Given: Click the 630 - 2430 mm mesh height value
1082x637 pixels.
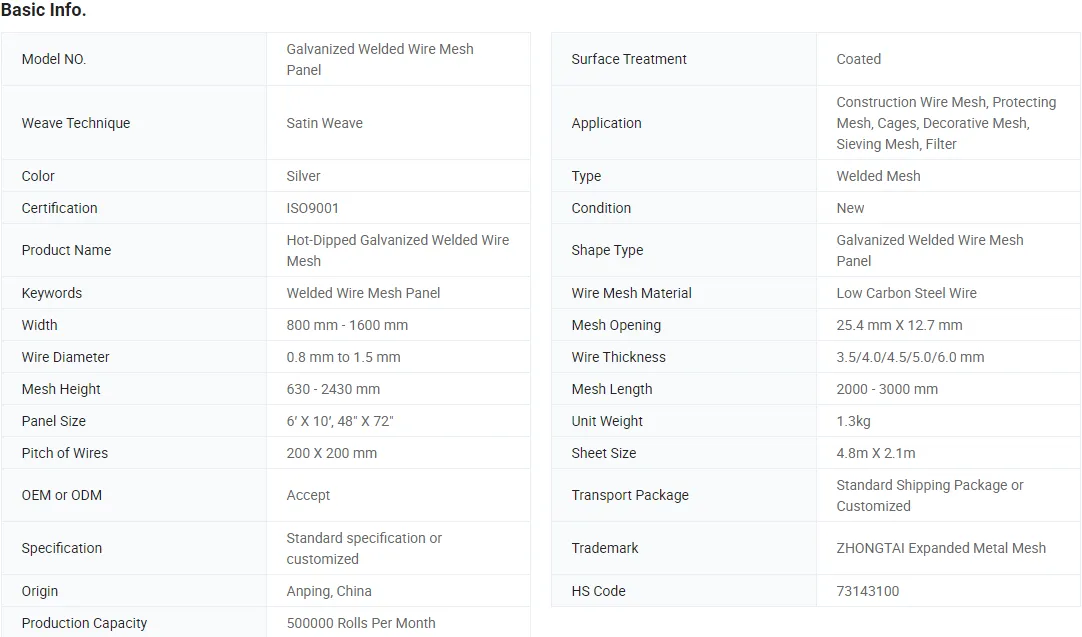Looking at the screenshot, I should pos(333,389).
